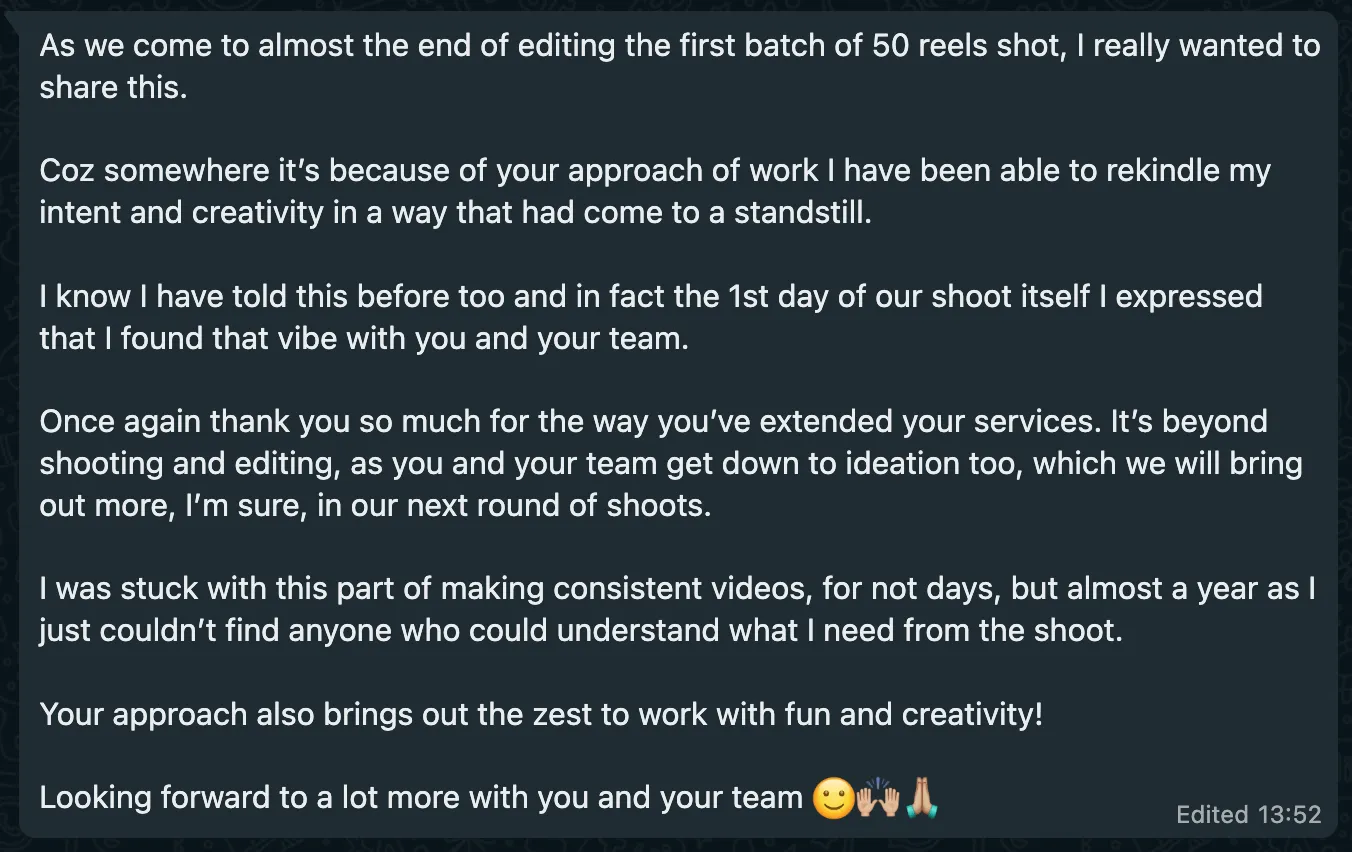Click the smiling face emoji
Image resolution: width=1352 pixels, height=852 pixels.
point(832,799)
